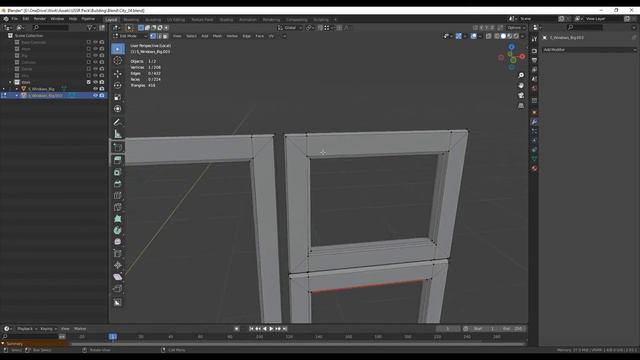The height and width of the screenshot is (360, 640).
Task: Activate the Extrude Region tool
Action: [x=118, y=160]
